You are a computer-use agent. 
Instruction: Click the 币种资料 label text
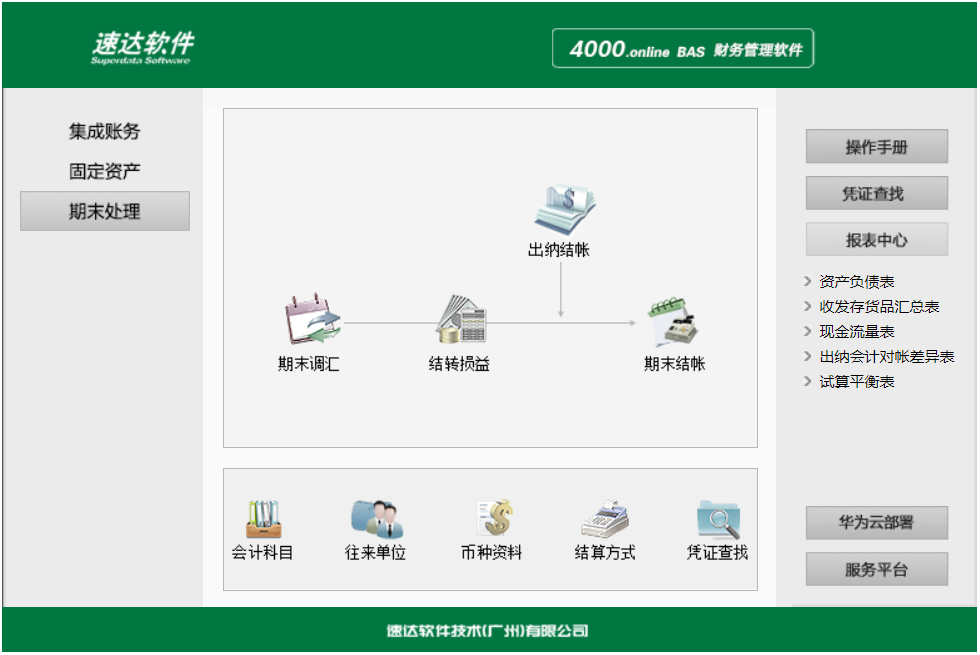coord(491,552)
